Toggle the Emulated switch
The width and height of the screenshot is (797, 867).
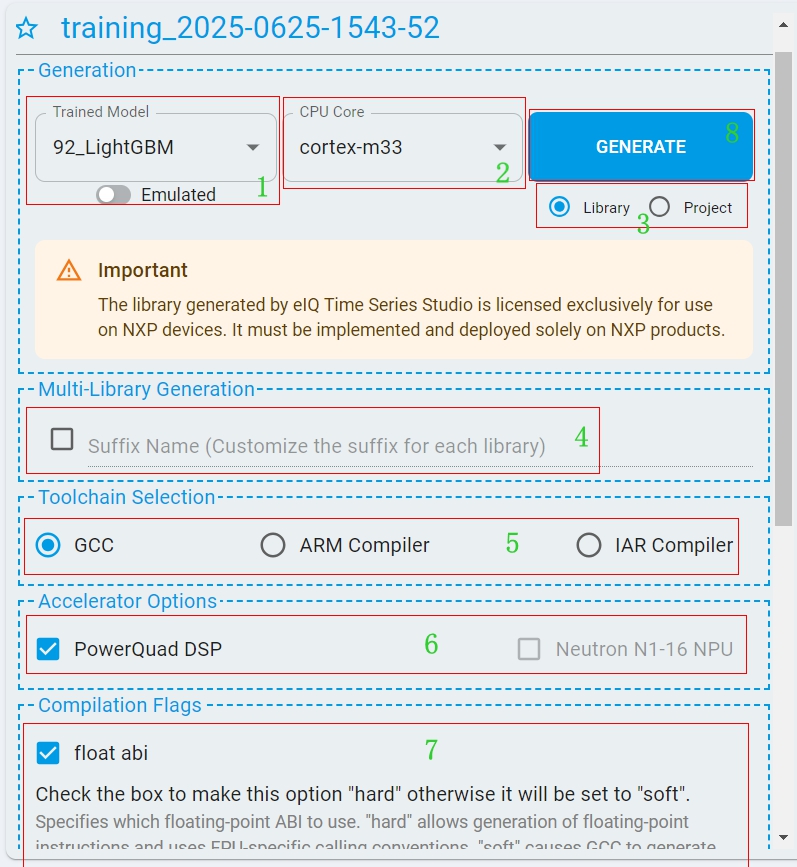click(114, 195)
